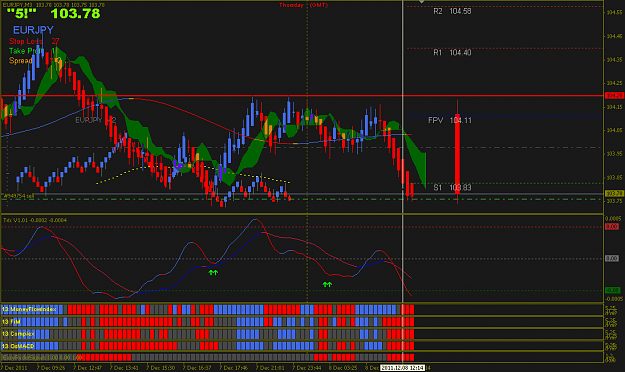Screen dimensions: 625x372
Task: Click the red 104.20 price tag on axis
Action: (x=614, y=95)
